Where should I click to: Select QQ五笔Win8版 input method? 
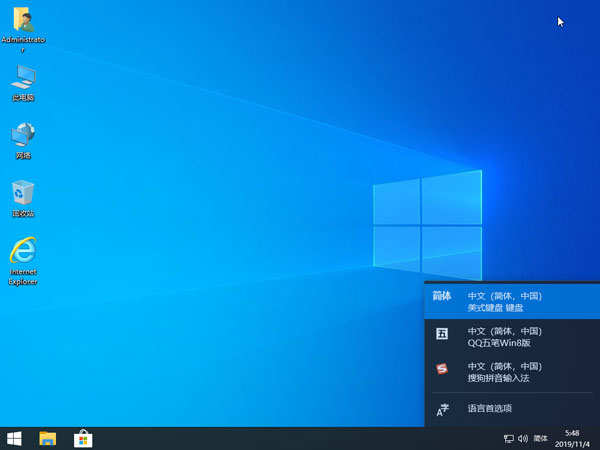click(x=512, y=337)
